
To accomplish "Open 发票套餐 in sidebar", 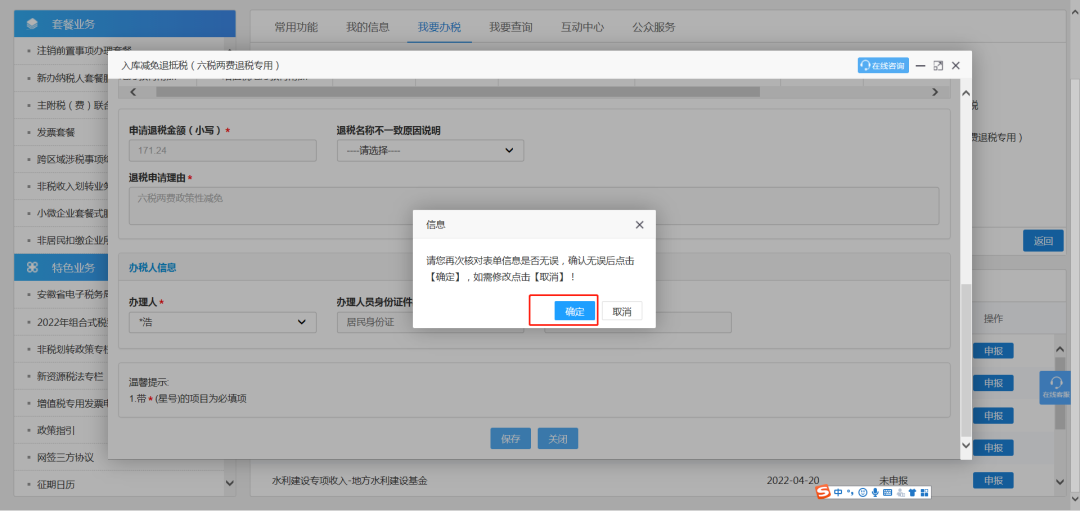I will [56, 132].
